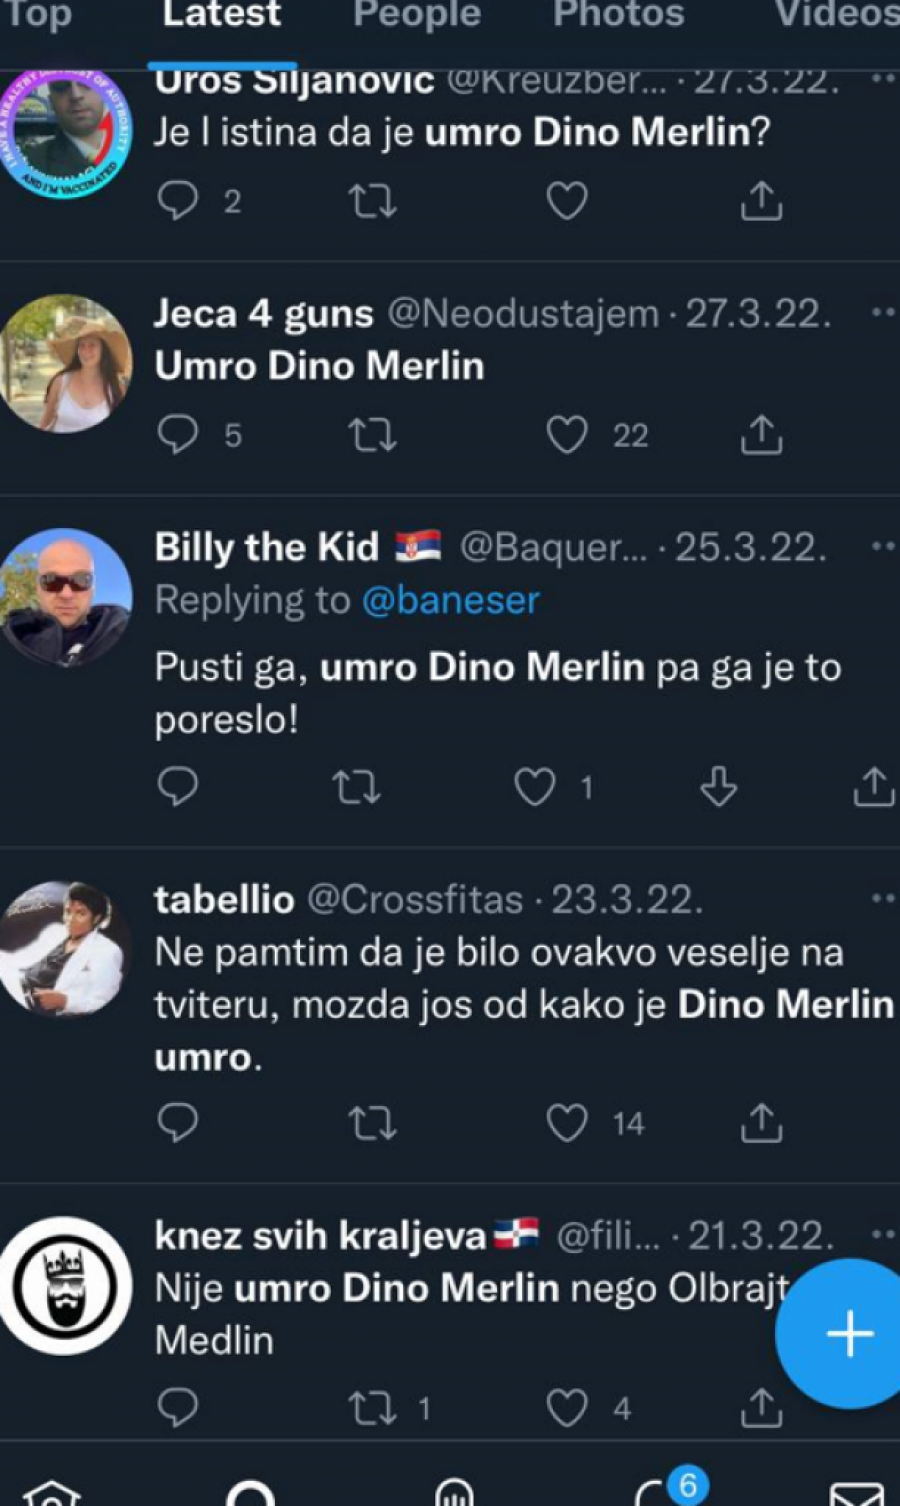
Task: Like the Jeca 4 guns tweet
Action: pos(567,435)
